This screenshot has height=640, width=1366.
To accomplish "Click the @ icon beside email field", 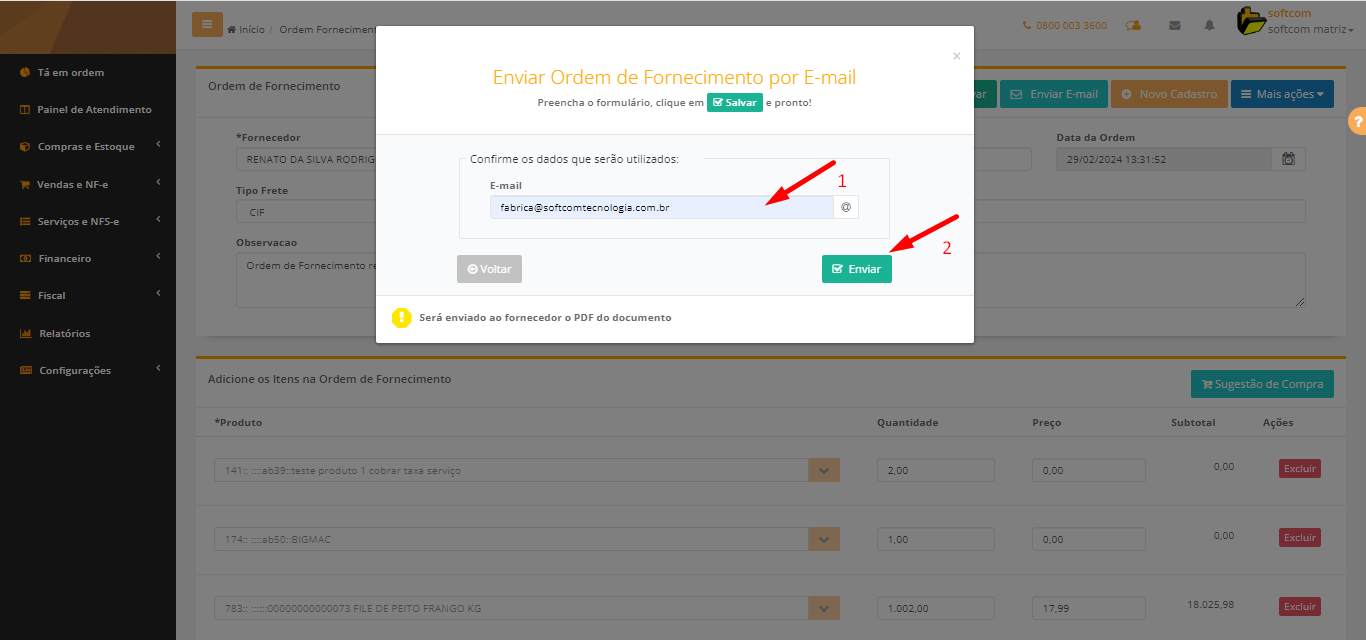I will click(846, 207).
